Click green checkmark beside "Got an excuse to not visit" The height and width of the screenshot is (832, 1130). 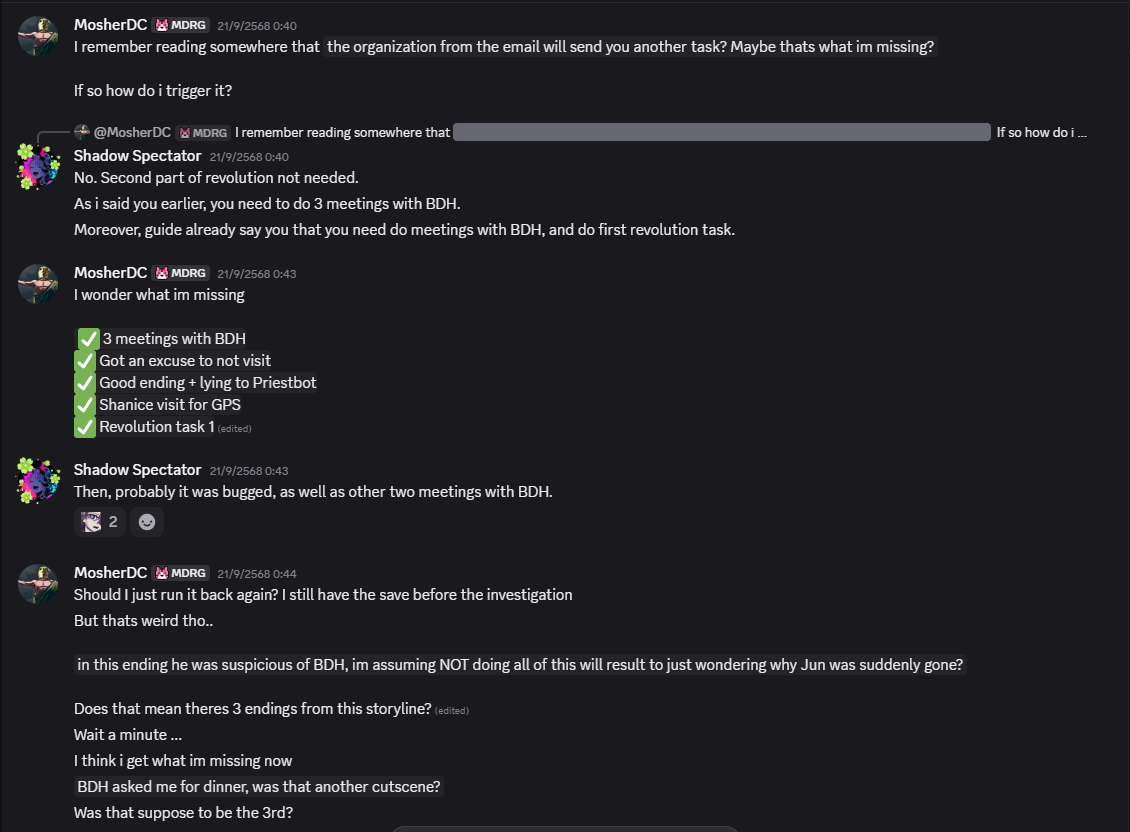click(85, 361)
